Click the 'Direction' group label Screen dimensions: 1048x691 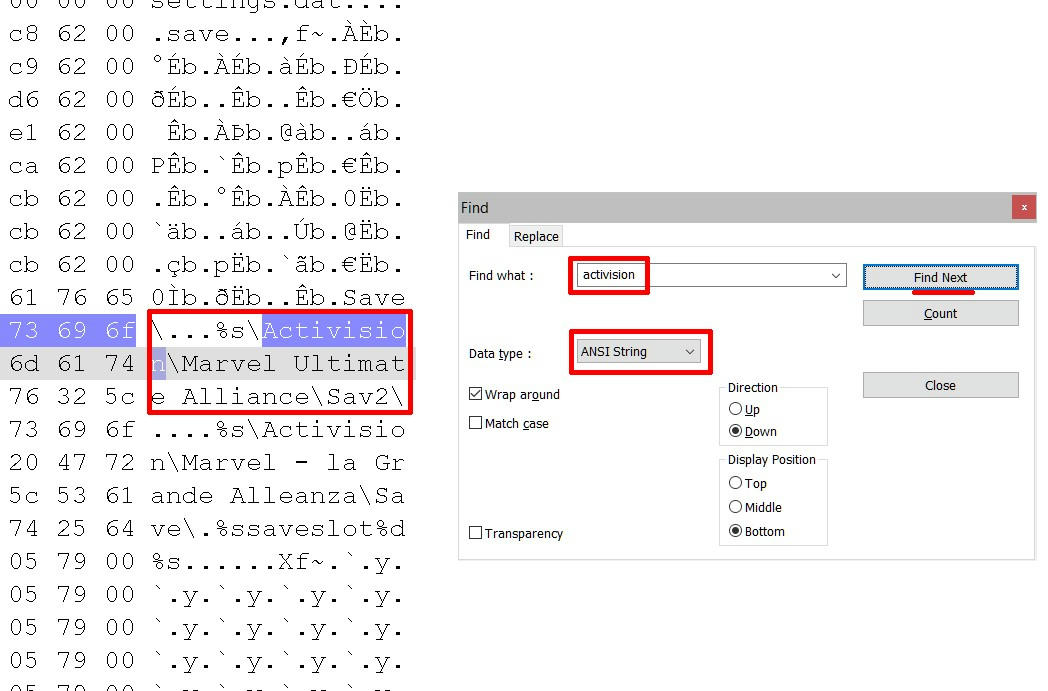753,388
